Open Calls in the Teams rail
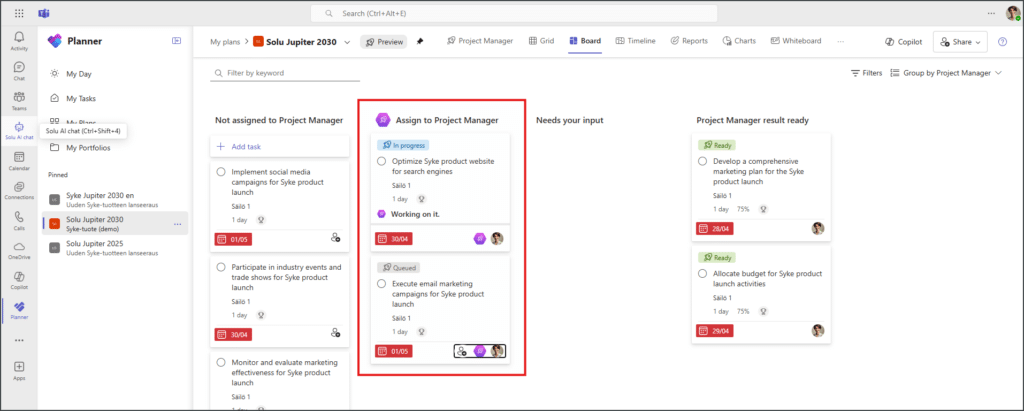This screenshot has width=1024, height=411. [x=19, y=220]
